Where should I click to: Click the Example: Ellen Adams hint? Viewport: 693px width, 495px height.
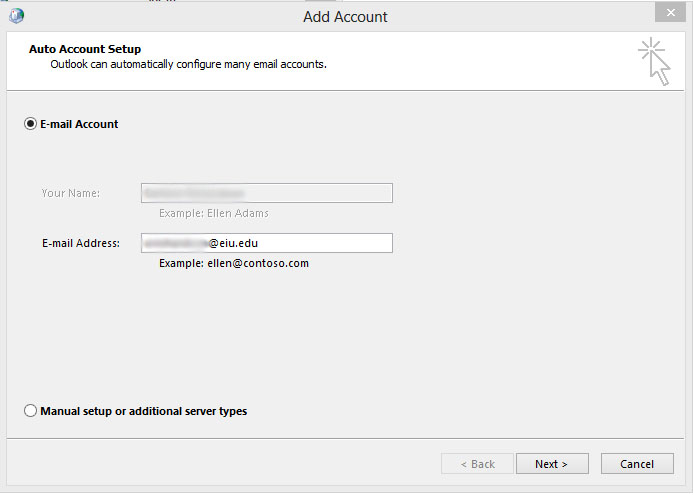pyautogui.click(x=214, y=213)
